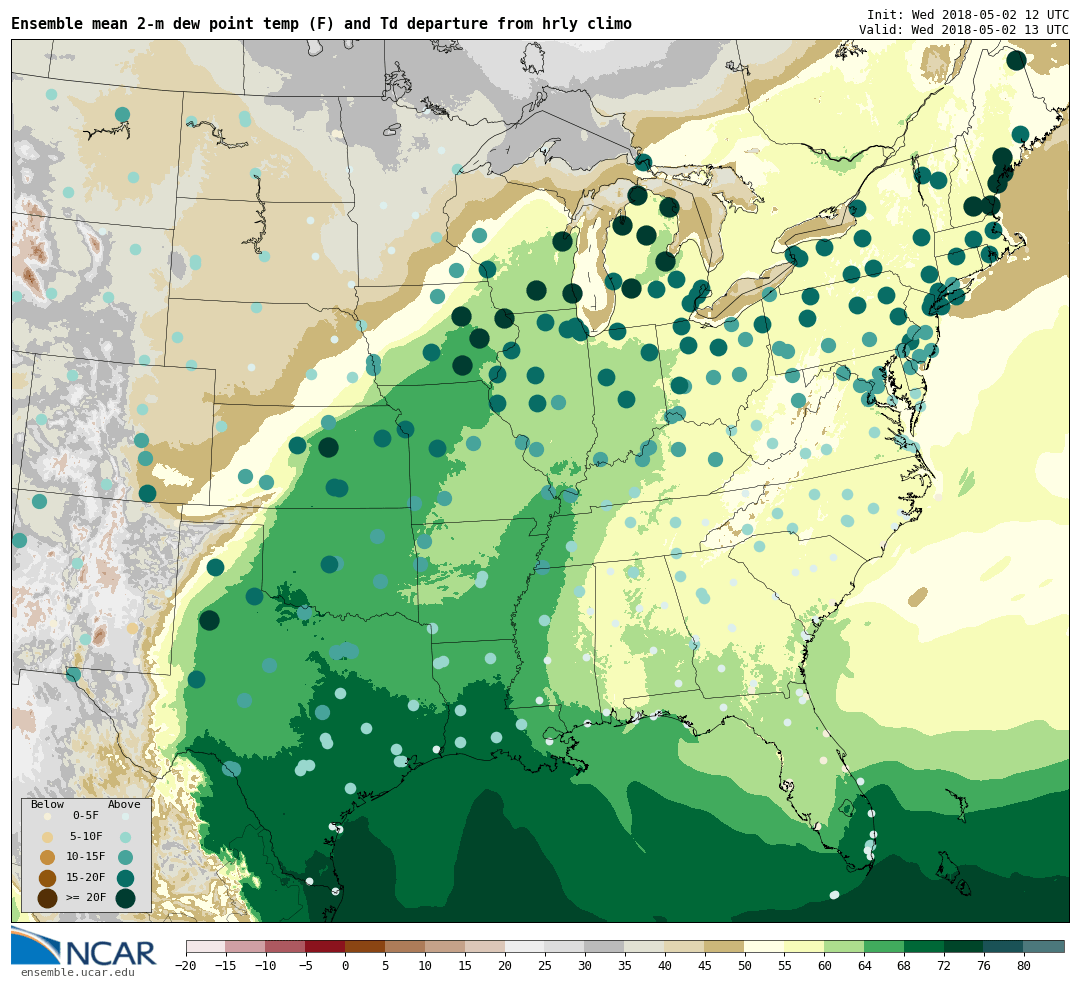Click the '50' colorbar tick label
Image resolution: width=1080 pixels, height=985 pixels.
pyautogui.click(x=745, y=966)
